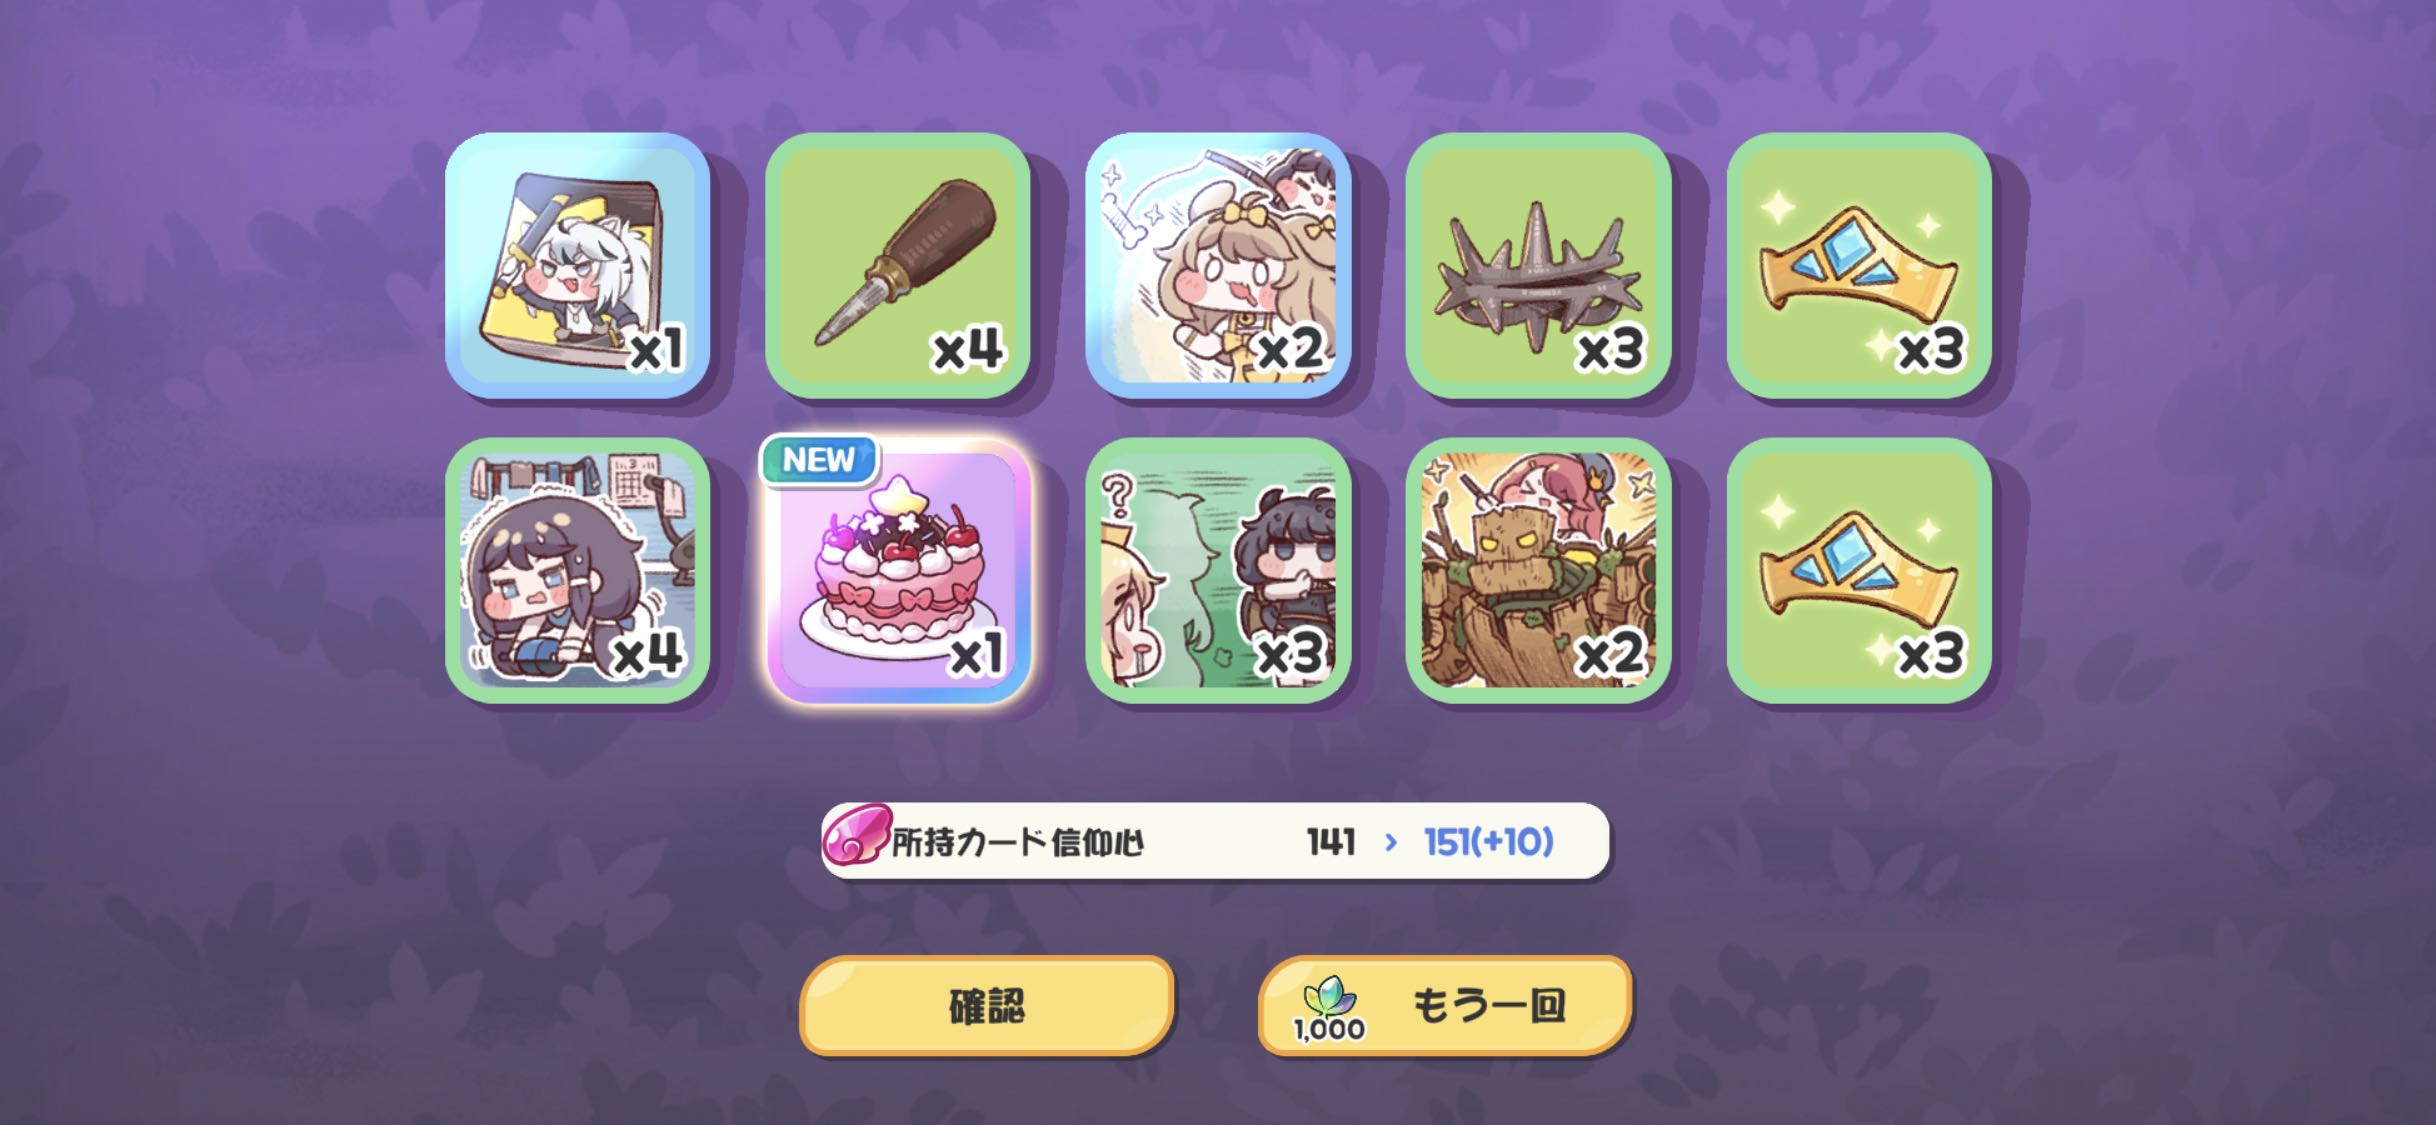Click the もう一回 draw again button
This screenshot has width=2436, height=1125.
(x=1444, y=1005)
